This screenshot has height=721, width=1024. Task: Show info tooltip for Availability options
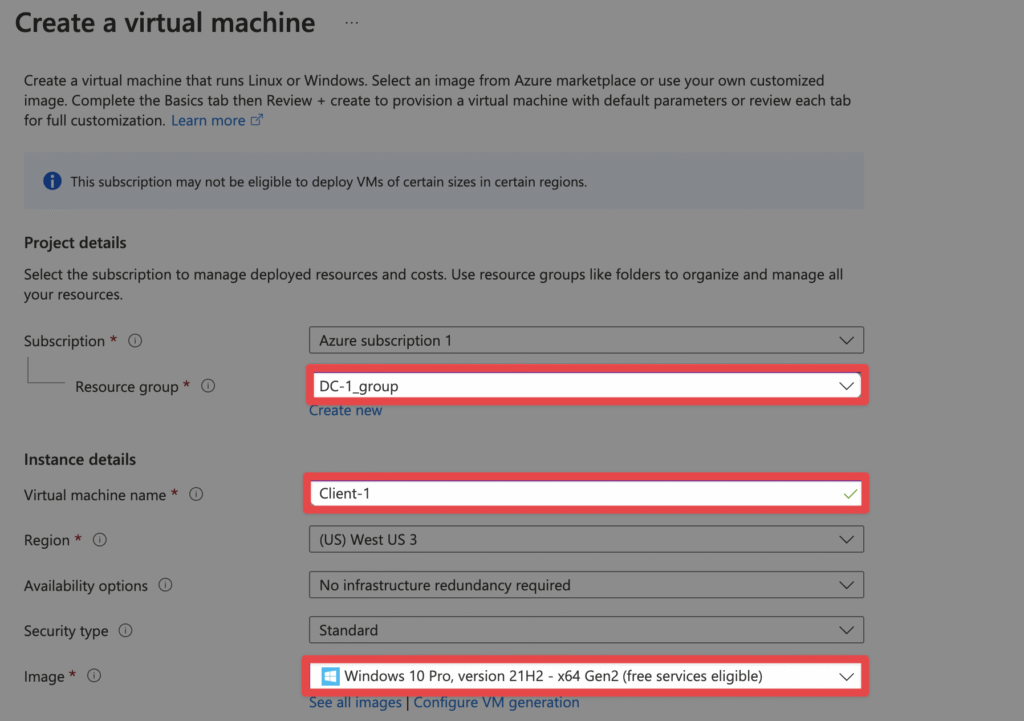[x=165, y=585]
